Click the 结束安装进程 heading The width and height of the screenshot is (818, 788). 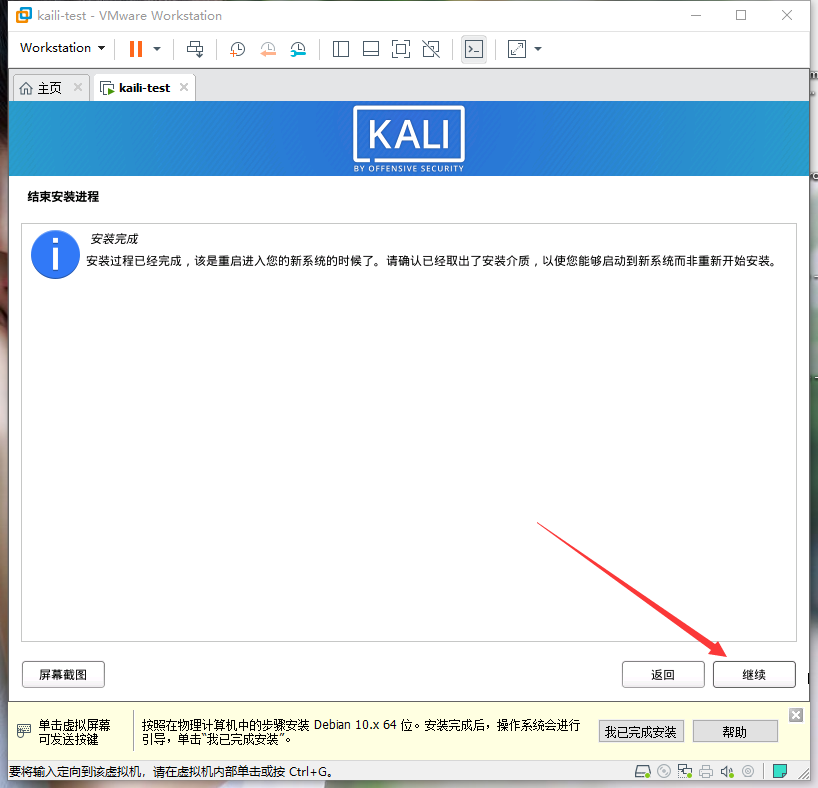[x=63, y=197]
